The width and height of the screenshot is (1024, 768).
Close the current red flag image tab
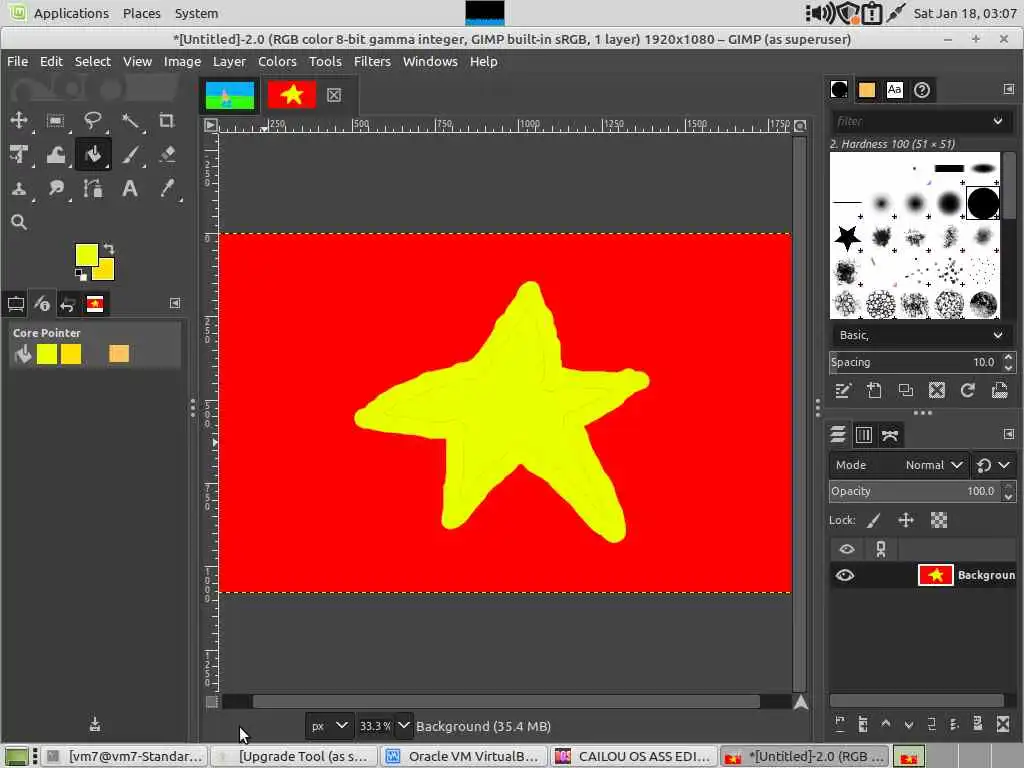[x=334, y=95]
